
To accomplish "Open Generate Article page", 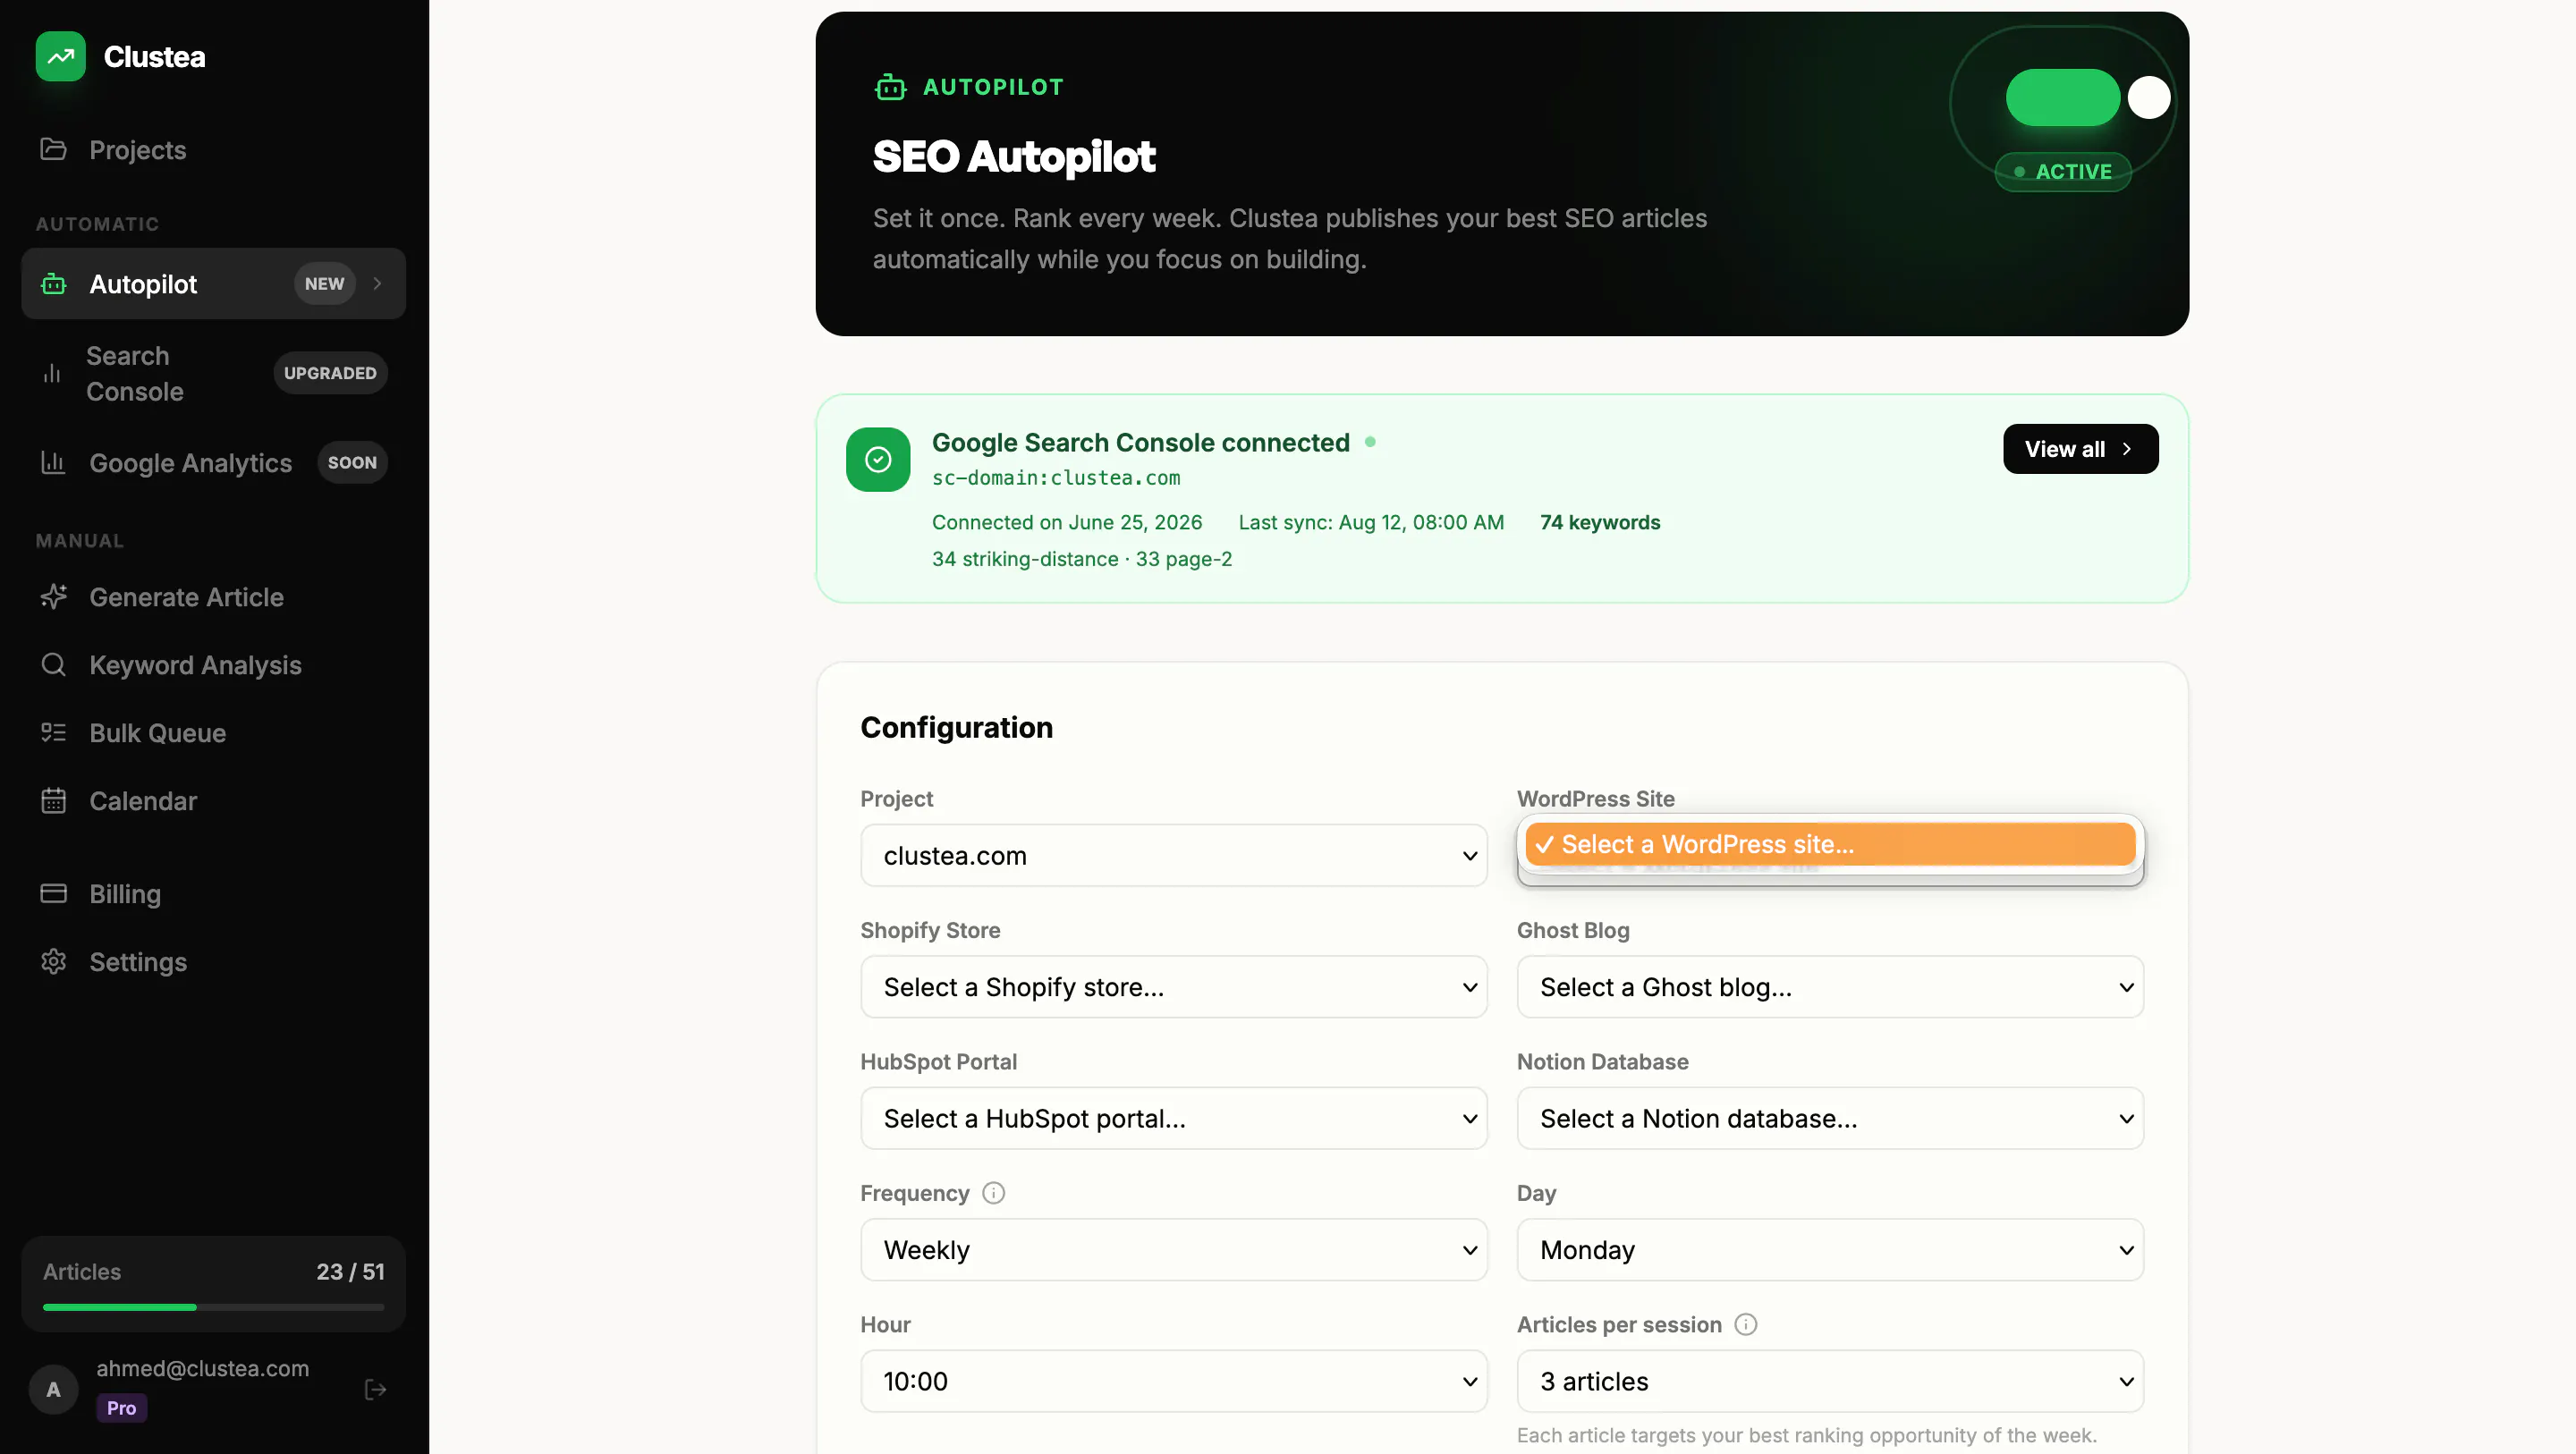I will (x=213, y=597).
